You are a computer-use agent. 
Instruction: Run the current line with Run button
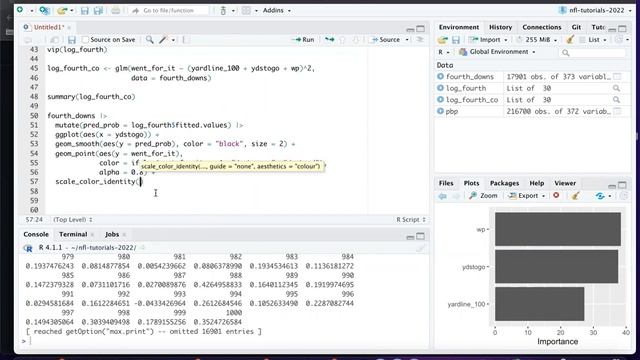pos(303,40)
